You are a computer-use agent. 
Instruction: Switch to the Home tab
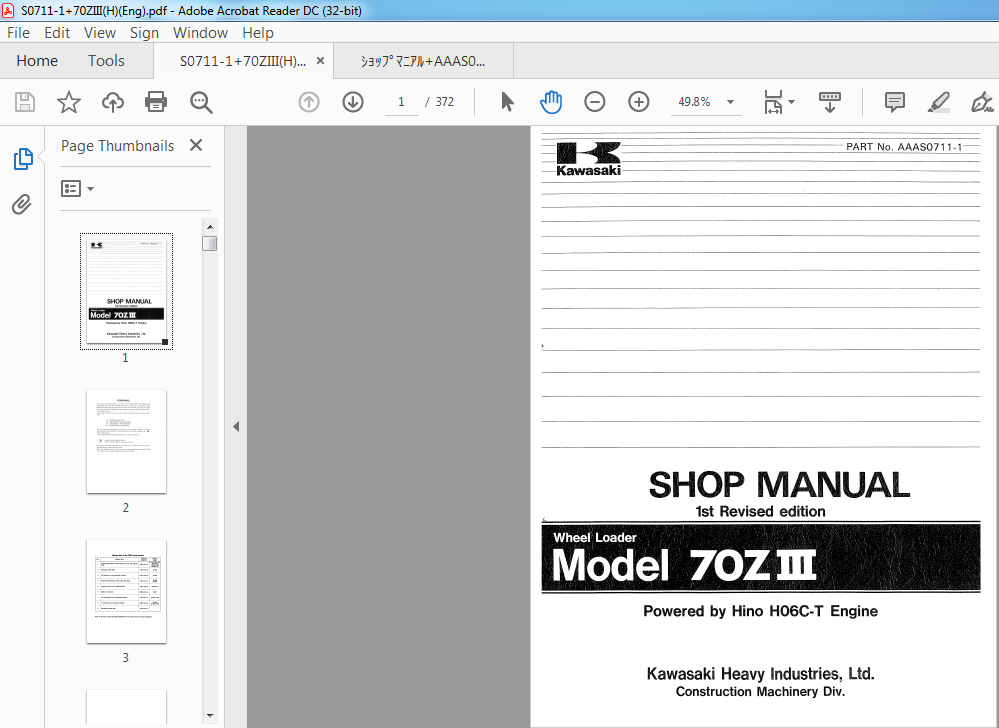click(37, 61)
